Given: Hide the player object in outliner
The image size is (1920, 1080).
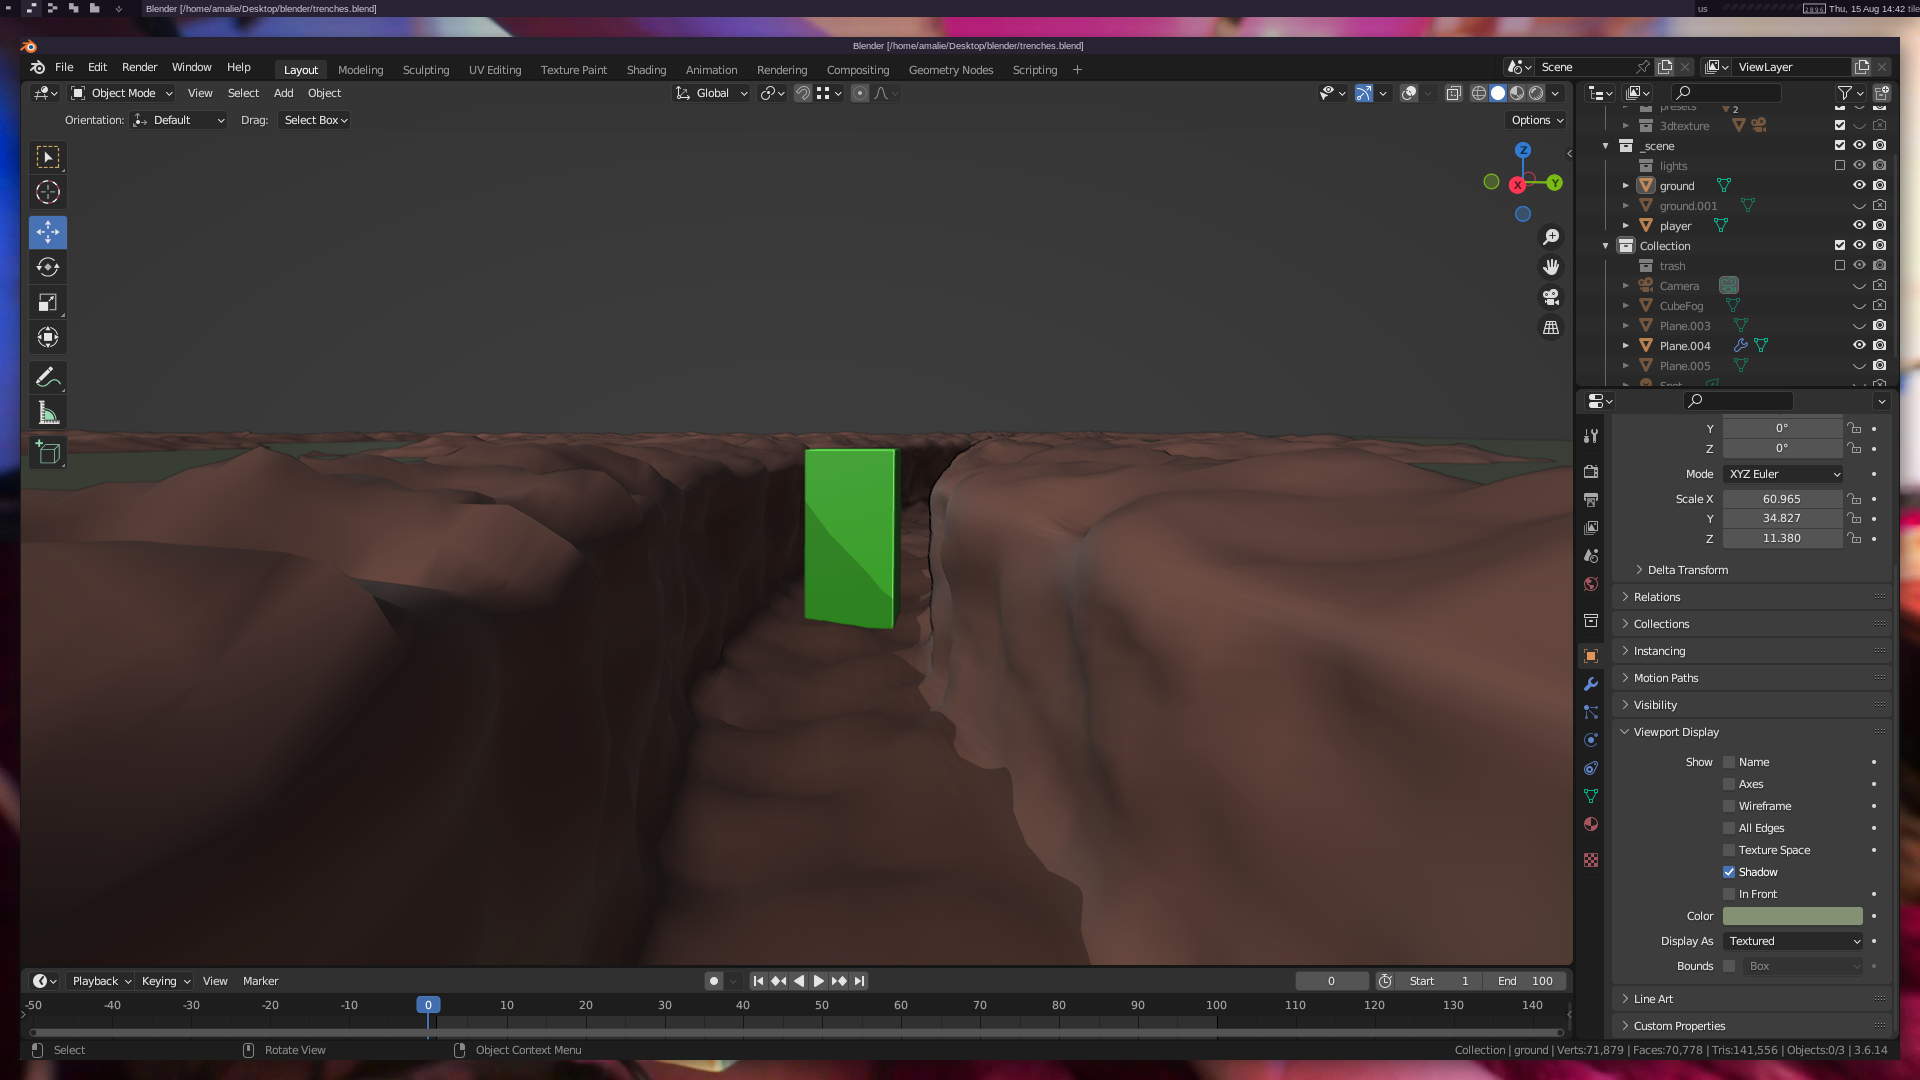Looking at the screenshot, I should (1859, 226).
